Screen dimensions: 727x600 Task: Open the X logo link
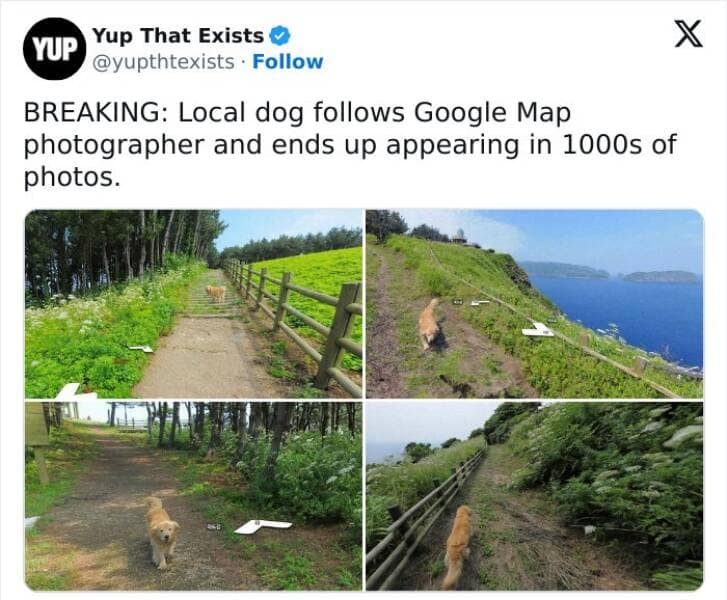pyautogui.click(x=689, y=34)
